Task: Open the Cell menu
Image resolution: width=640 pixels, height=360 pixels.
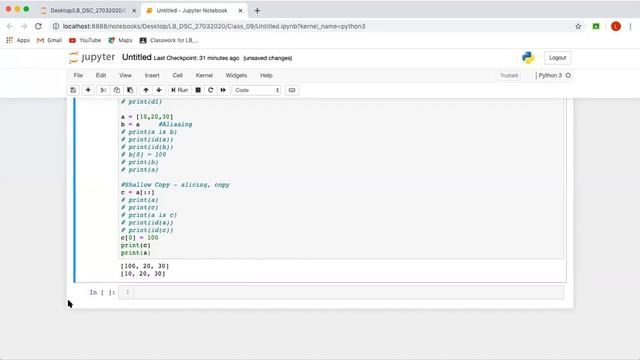Action: point(178,76)
